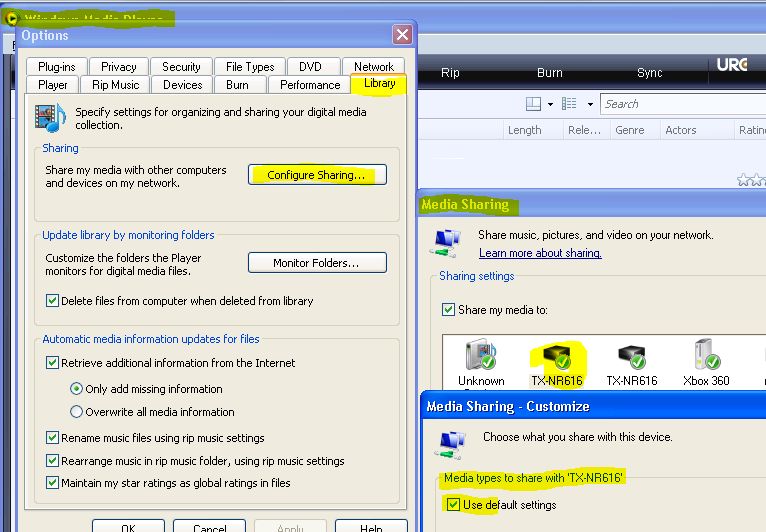Switch to the Rip Music tab

pyautogui.click(x=115, y=85)
